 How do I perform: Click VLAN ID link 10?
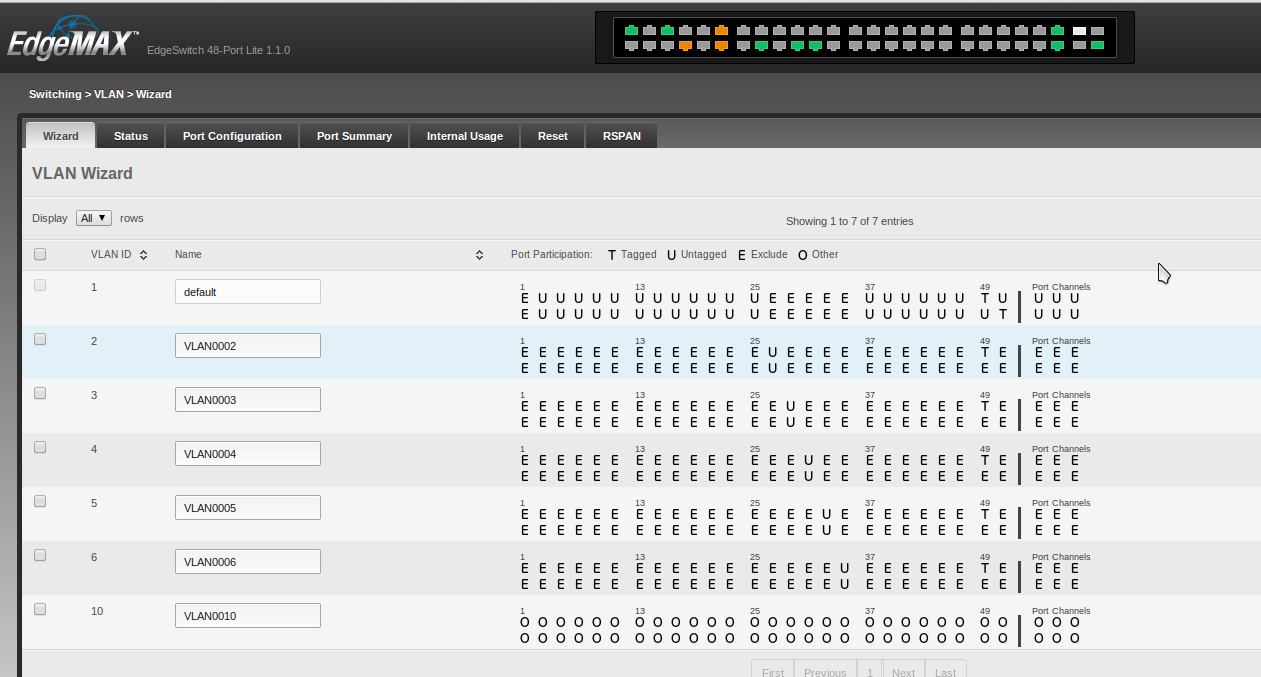click(97, 611)
